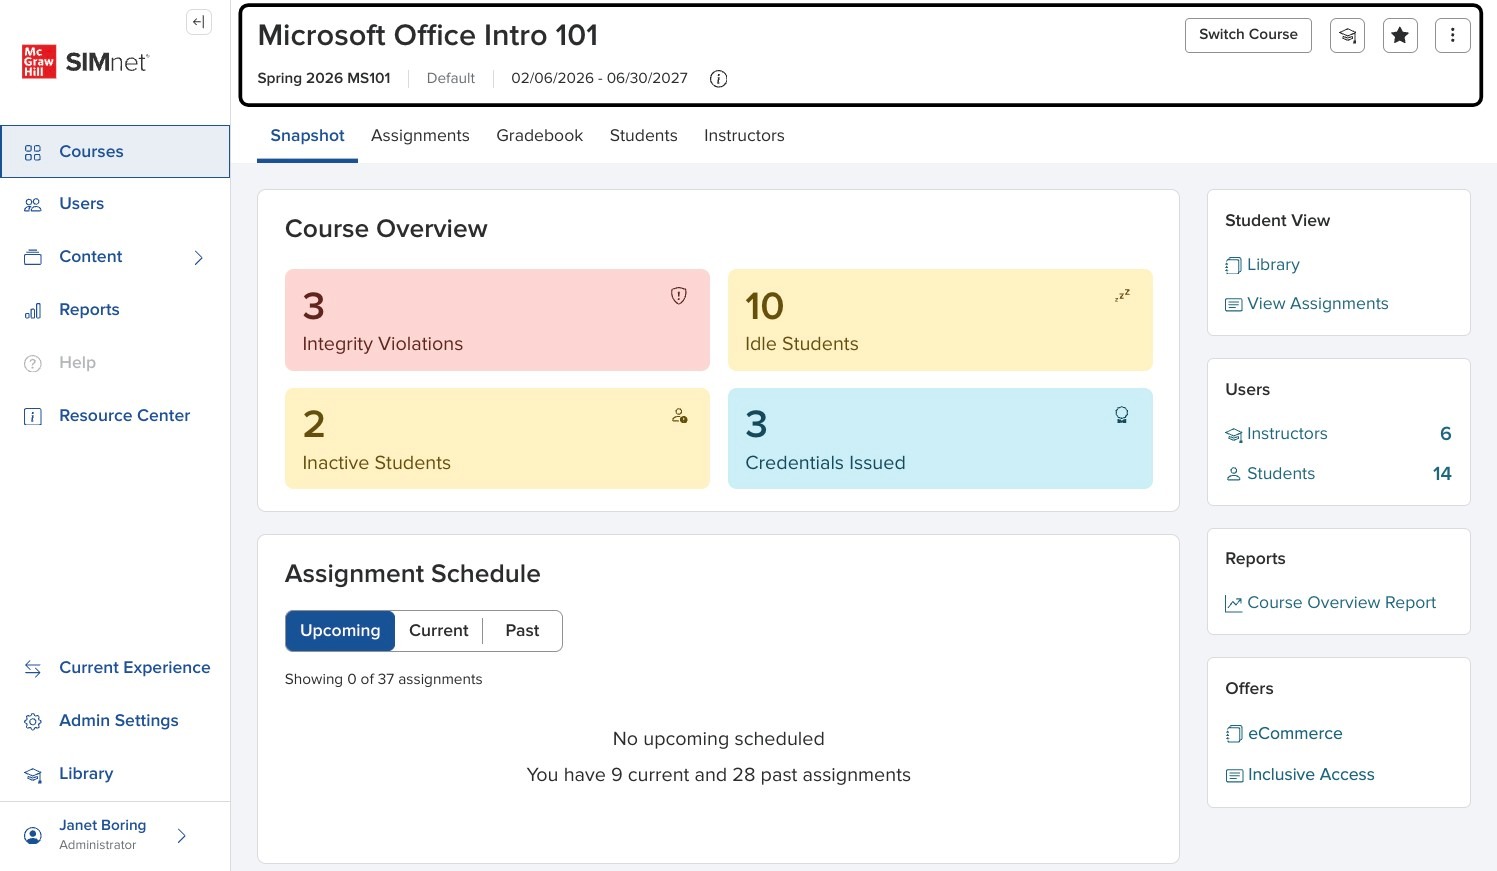Viewport: 1497px width, 871px height.
Task: Expand the Content menu chevron
Action: [198, 258]
